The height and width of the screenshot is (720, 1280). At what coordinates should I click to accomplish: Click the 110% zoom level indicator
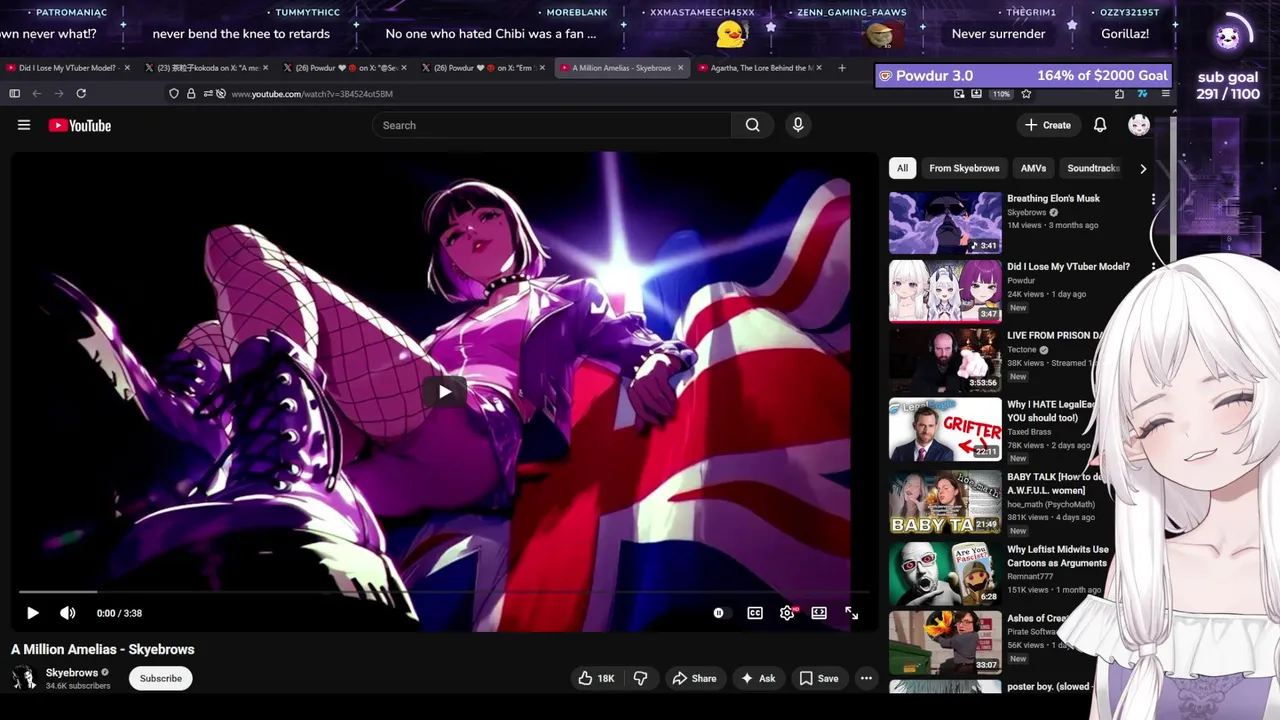pyautogui.click(x=1001, y=93)
